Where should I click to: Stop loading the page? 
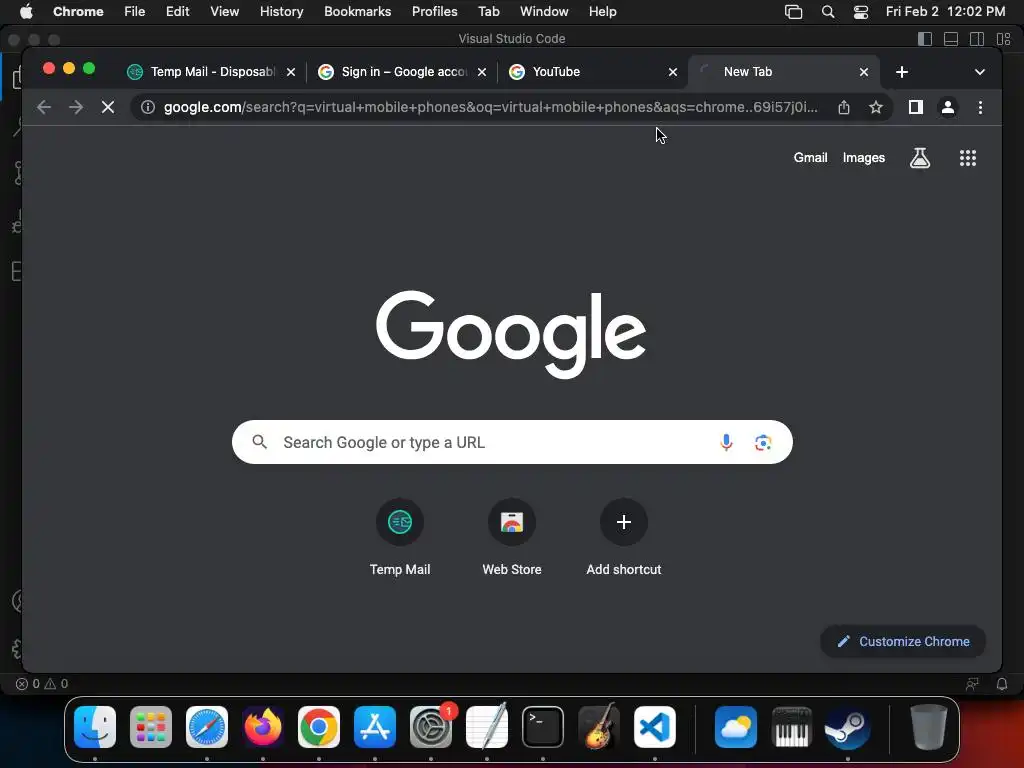click(108, 107)
